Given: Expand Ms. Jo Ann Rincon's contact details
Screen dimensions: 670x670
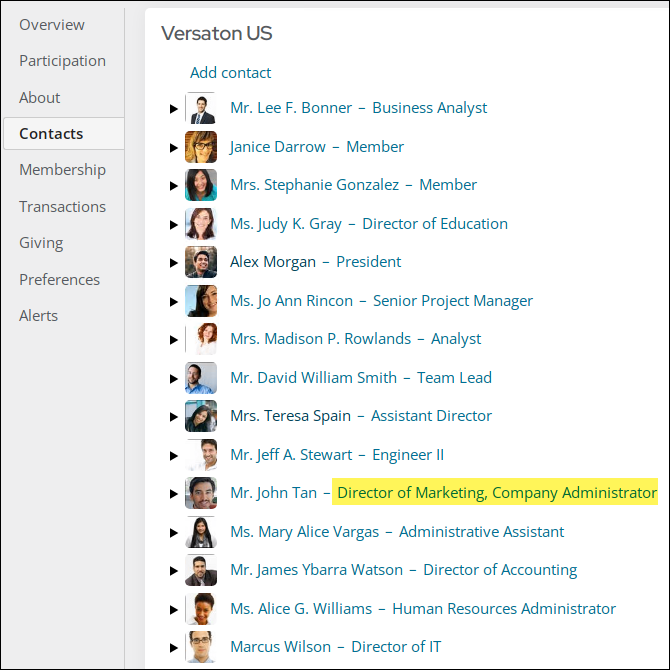Looking at the screenshot, I should [x=173, y=302].
